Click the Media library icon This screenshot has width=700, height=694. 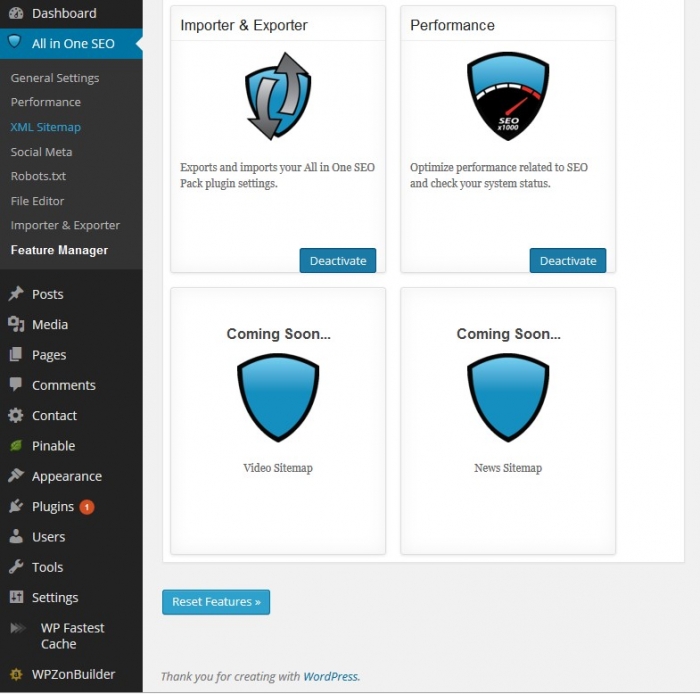[x=16, y=324]
